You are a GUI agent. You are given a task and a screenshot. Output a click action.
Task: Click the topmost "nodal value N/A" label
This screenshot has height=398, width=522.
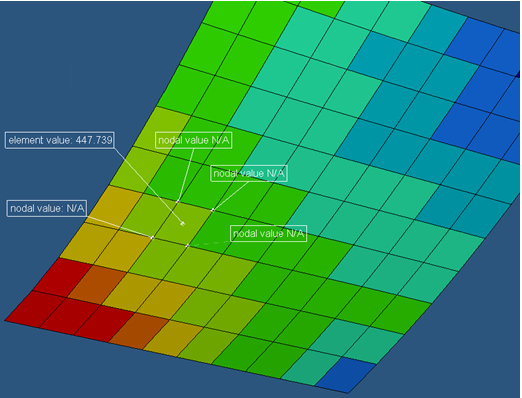click(194, 140)
